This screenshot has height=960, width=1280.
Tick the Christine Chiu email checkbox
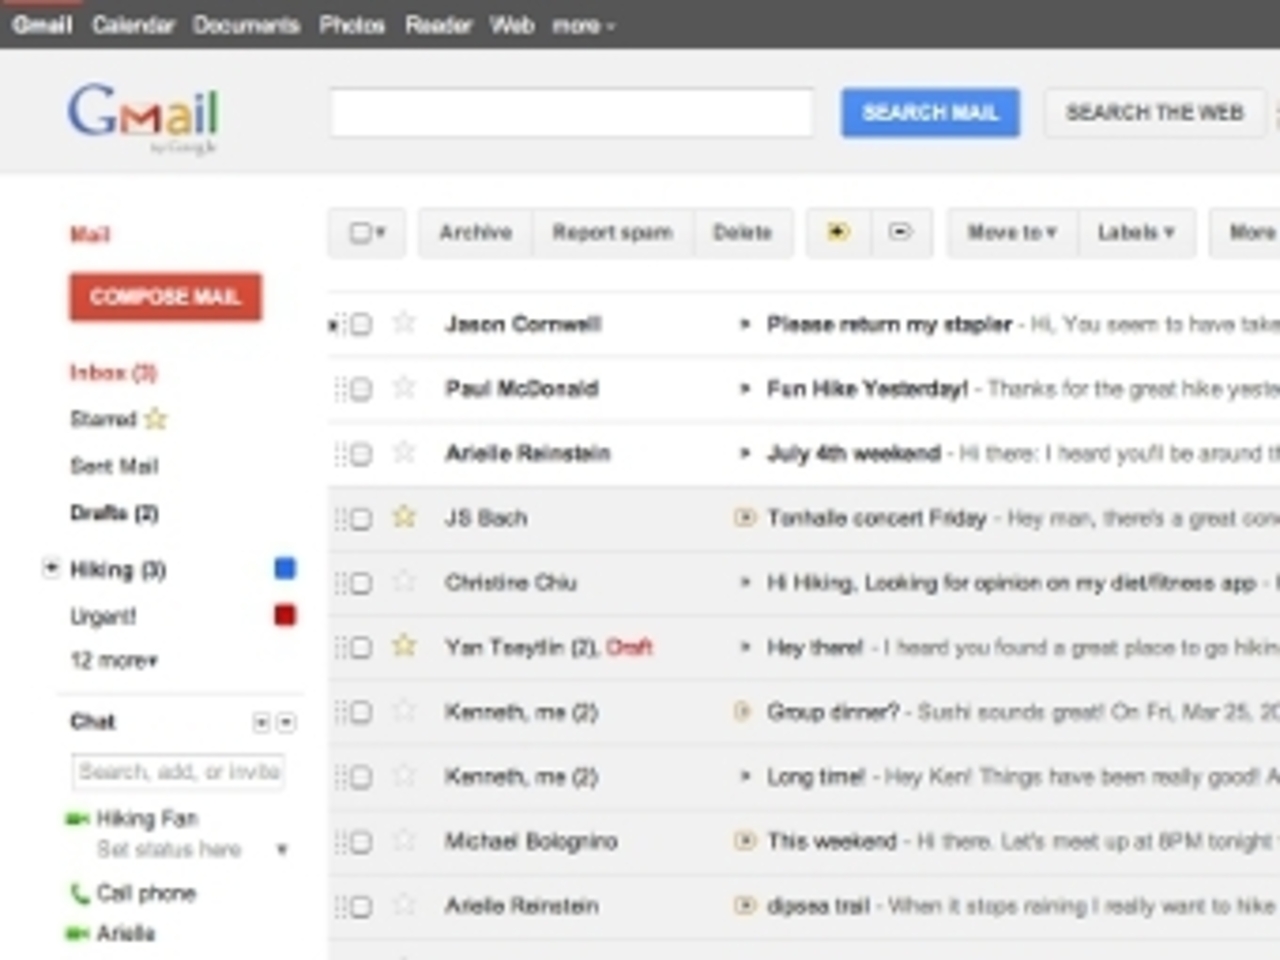(x=361, y=583)
